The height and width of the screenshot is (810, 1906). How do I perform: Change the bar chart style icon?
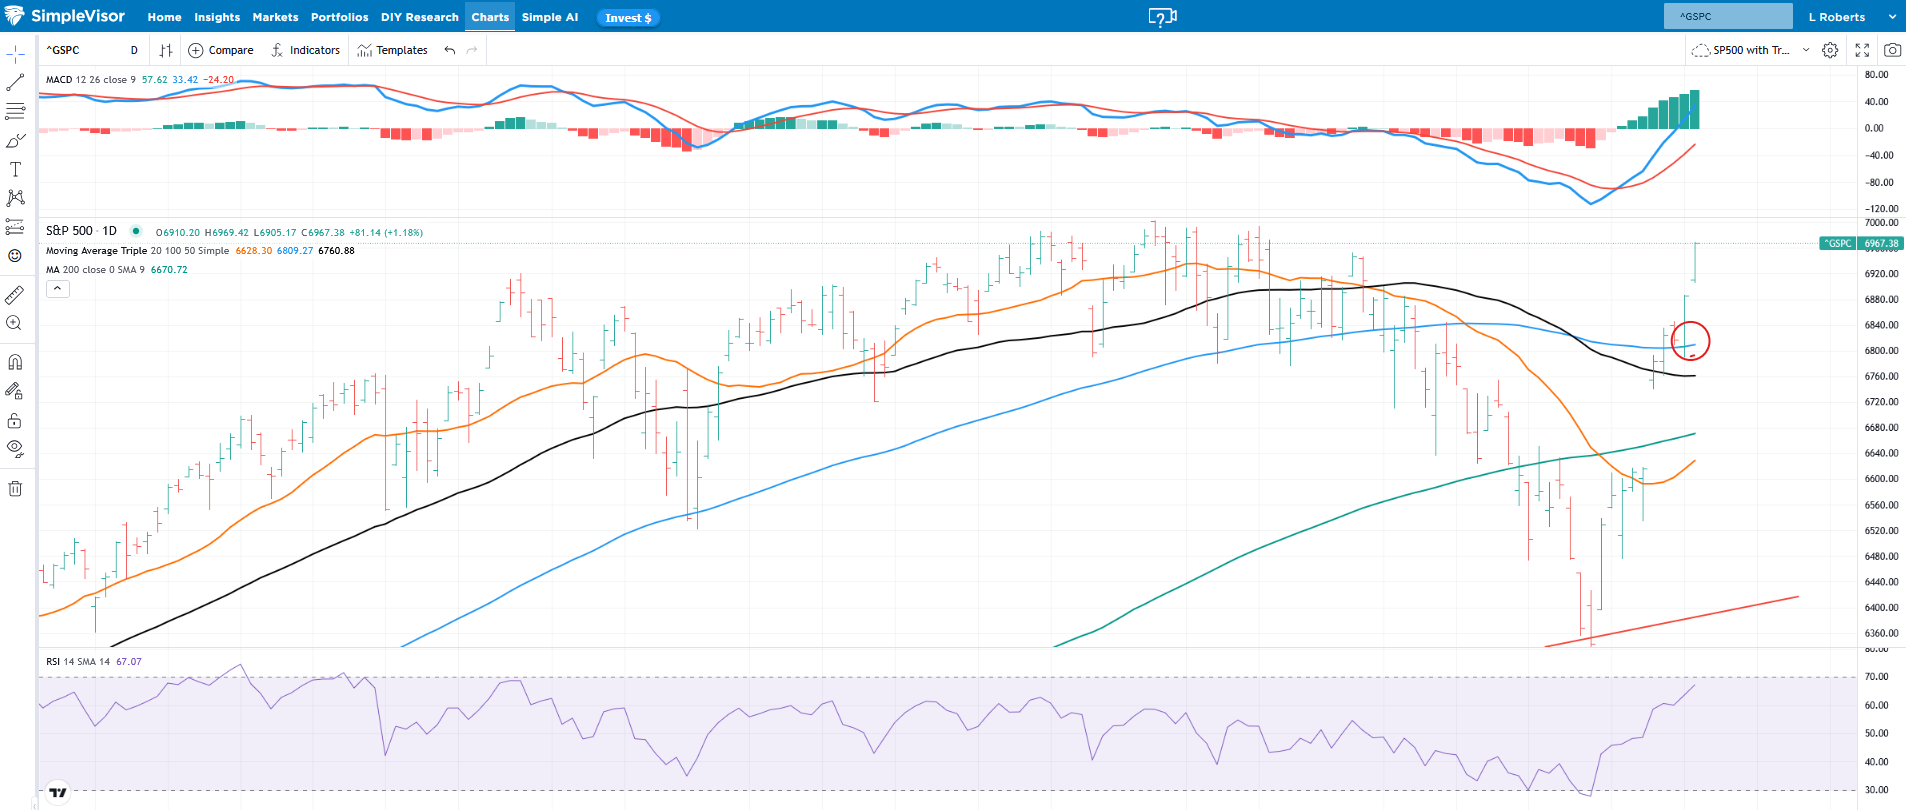click(166, 50)
